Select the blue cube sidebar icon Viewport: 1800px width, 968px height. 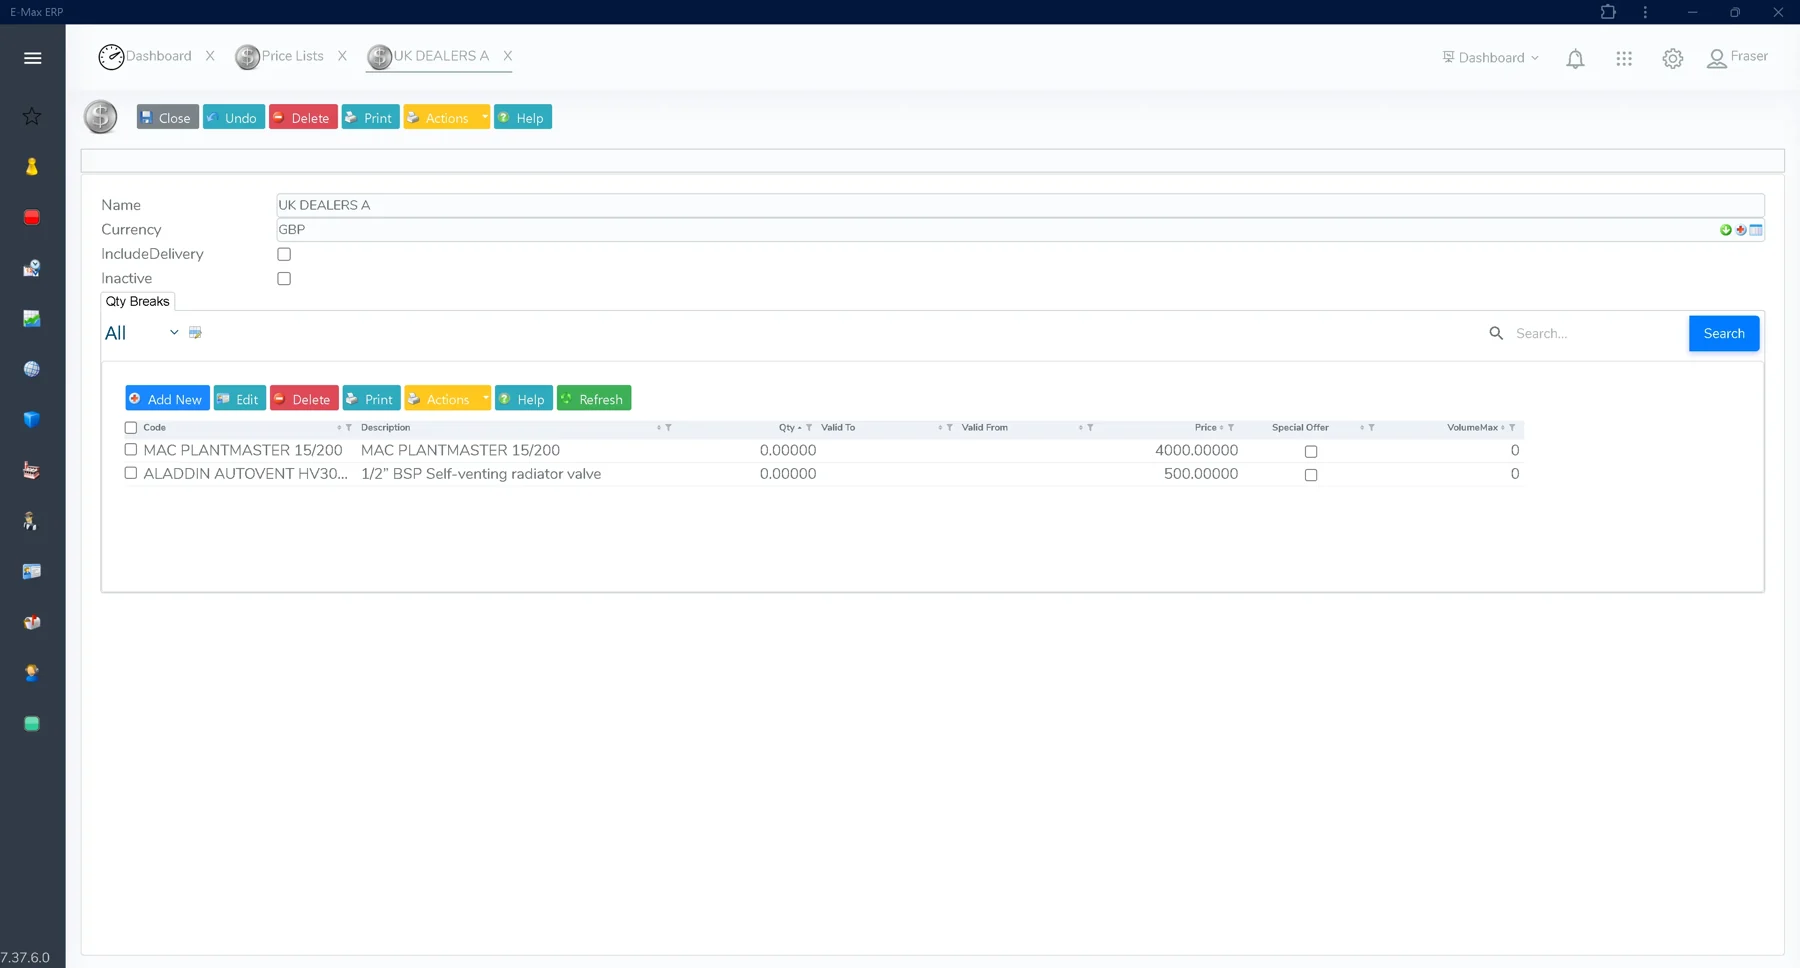pos(32,419)
